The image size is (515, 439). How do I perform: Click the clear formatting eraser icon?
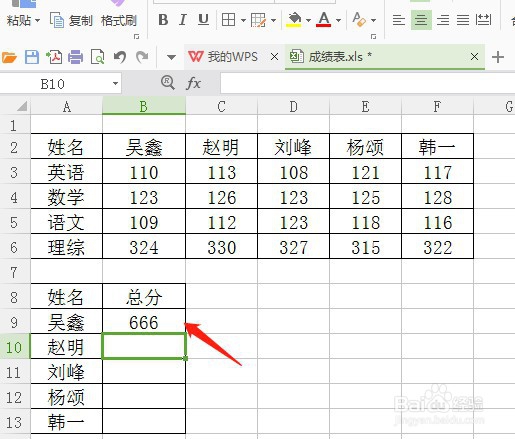[x=359, y=20]
